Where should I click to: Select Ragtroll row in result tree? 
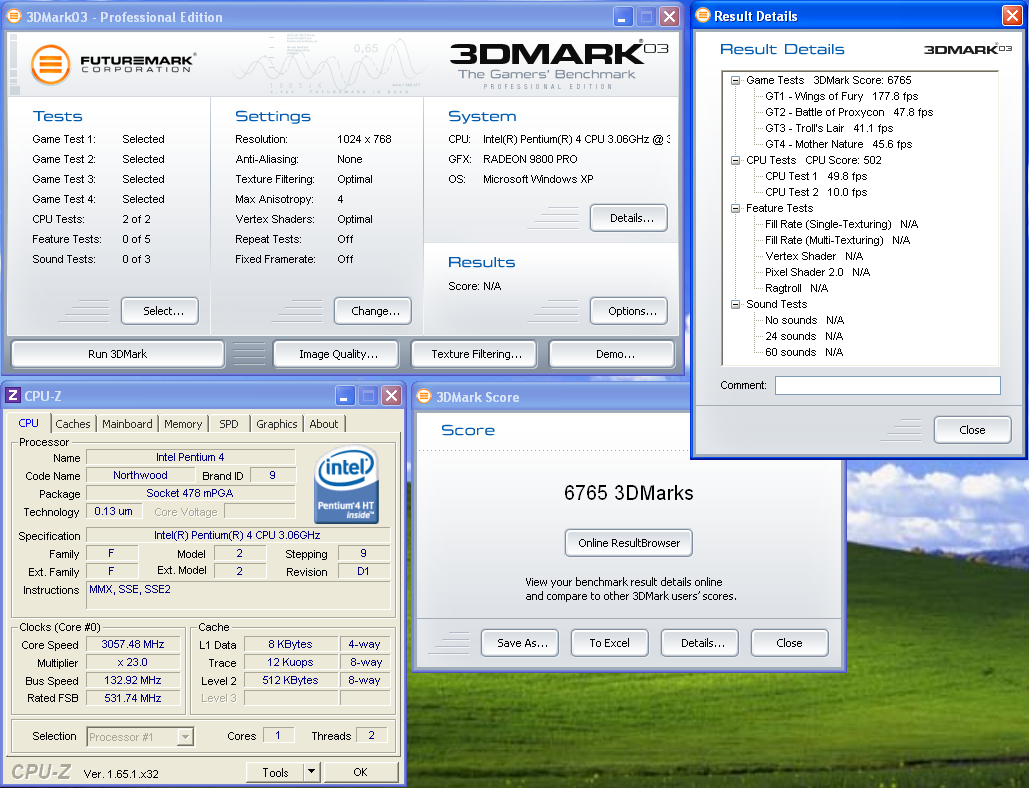797,288
